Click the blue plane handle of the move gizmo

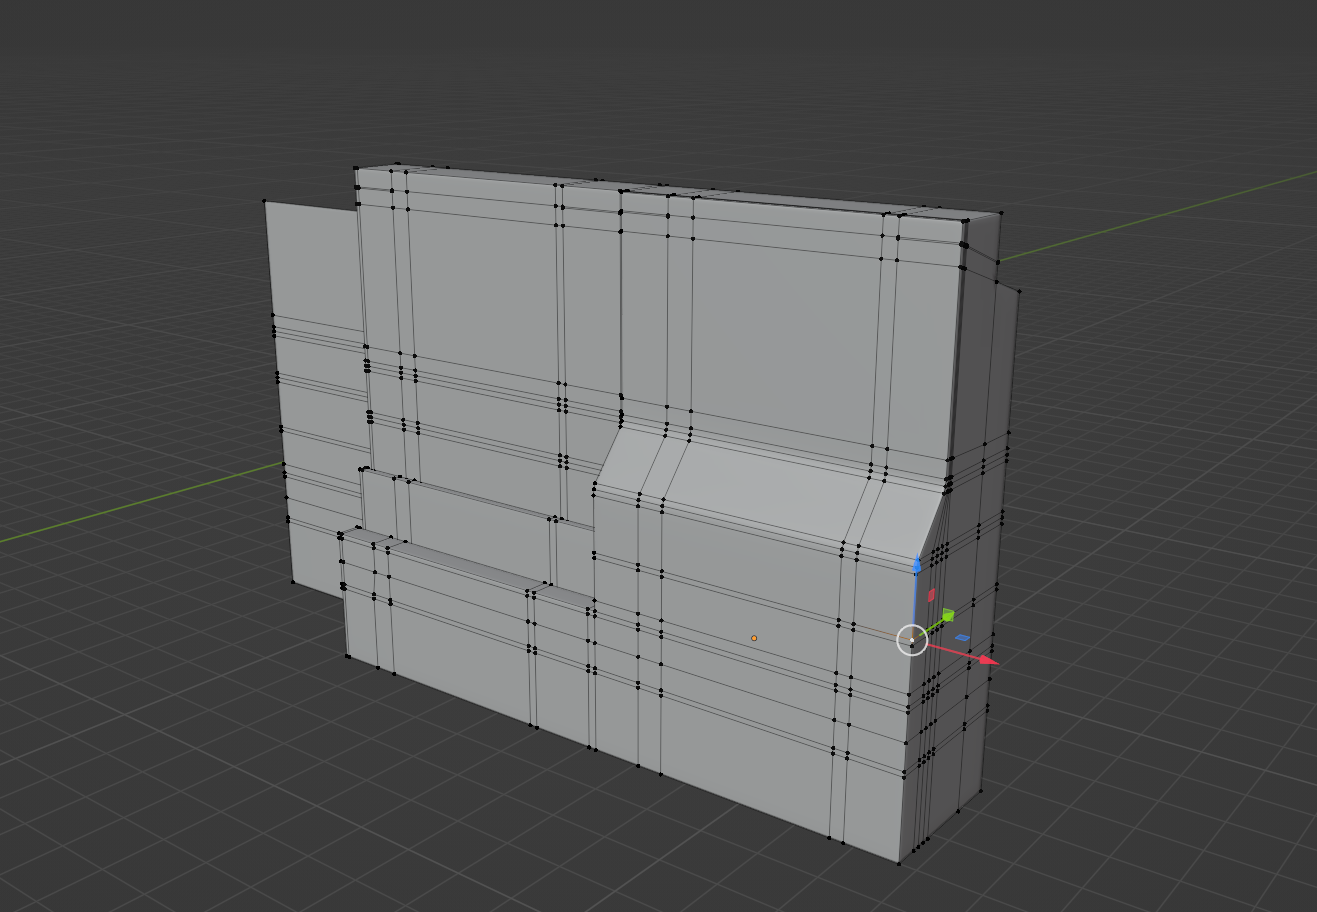pos(962,637)
